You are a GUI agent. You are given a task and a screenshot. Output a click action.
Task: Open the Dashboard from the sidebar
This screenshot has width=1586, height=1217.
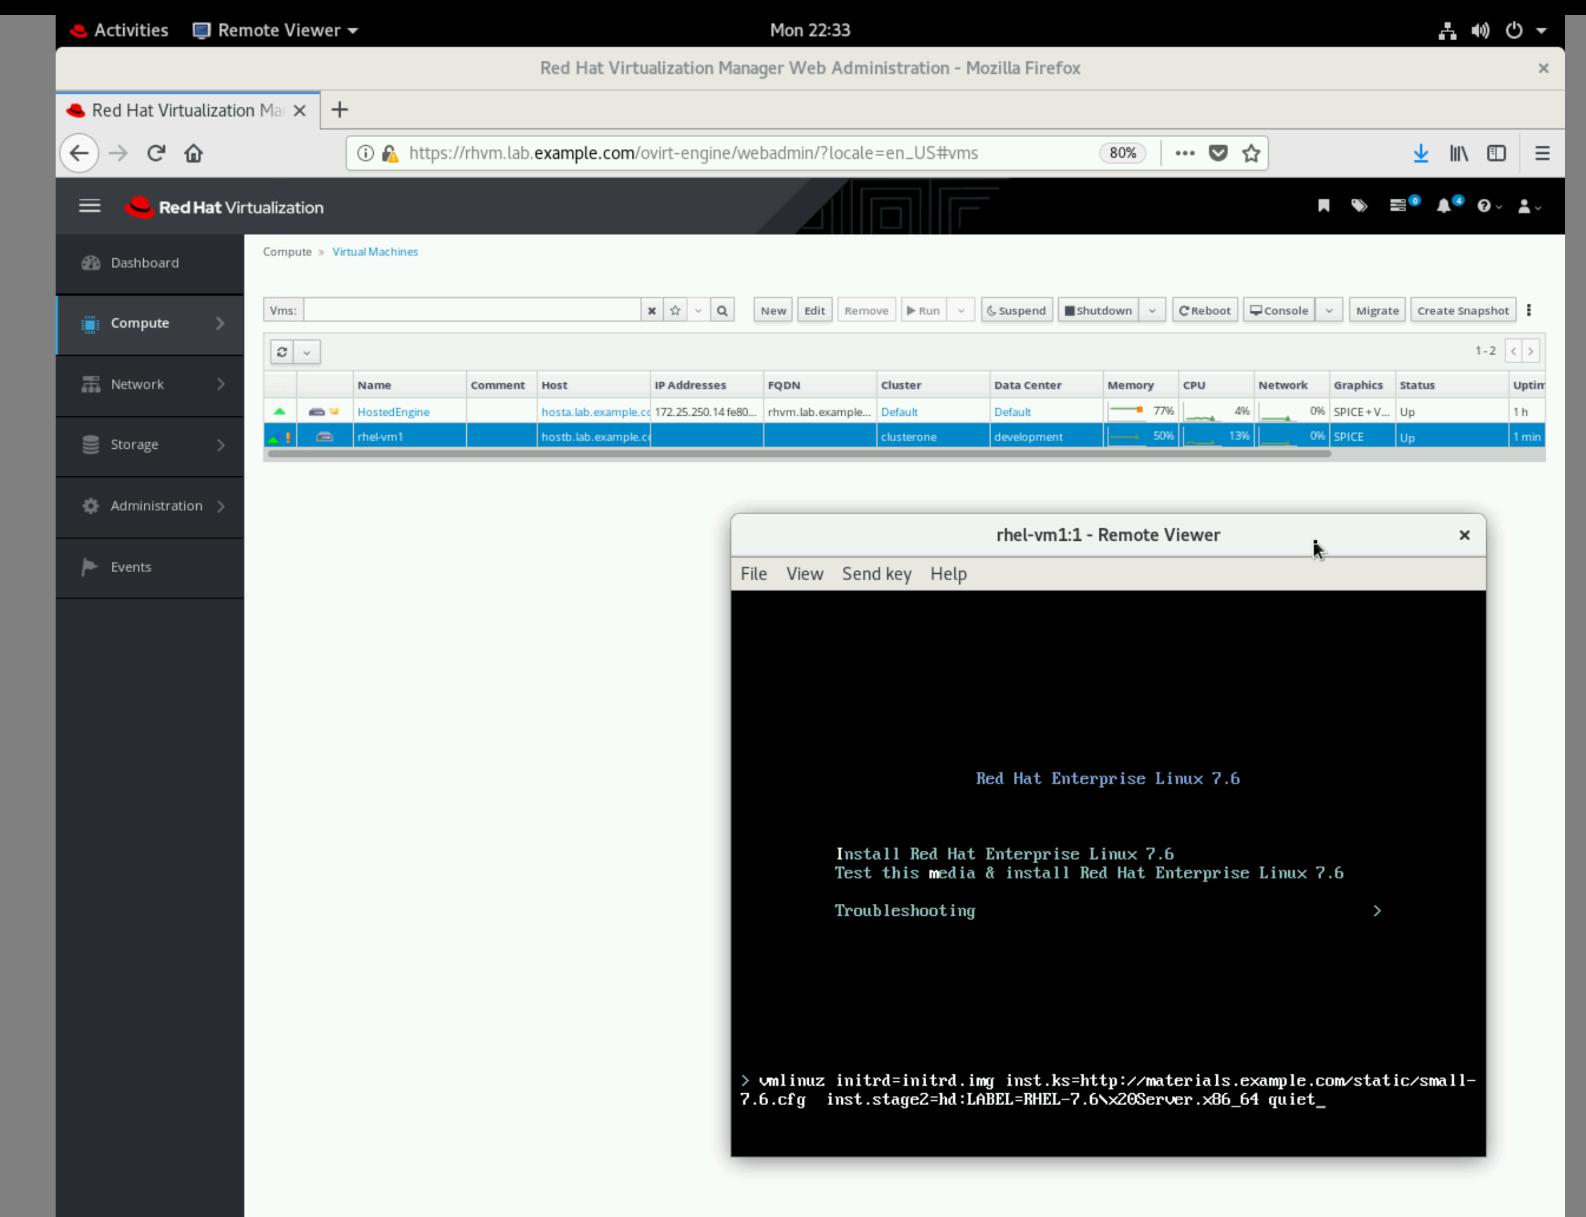[x=150, y=263]
